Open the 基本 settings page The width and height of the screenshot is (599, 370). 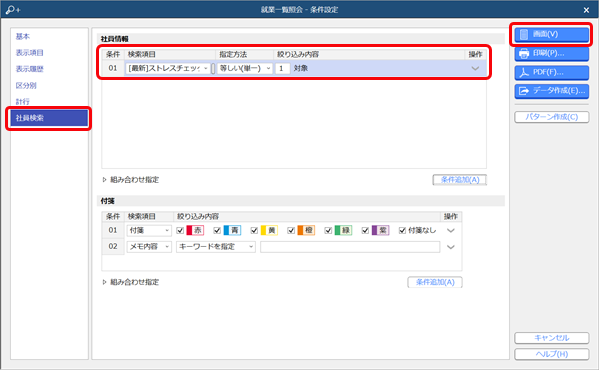(x=23, y=36)
